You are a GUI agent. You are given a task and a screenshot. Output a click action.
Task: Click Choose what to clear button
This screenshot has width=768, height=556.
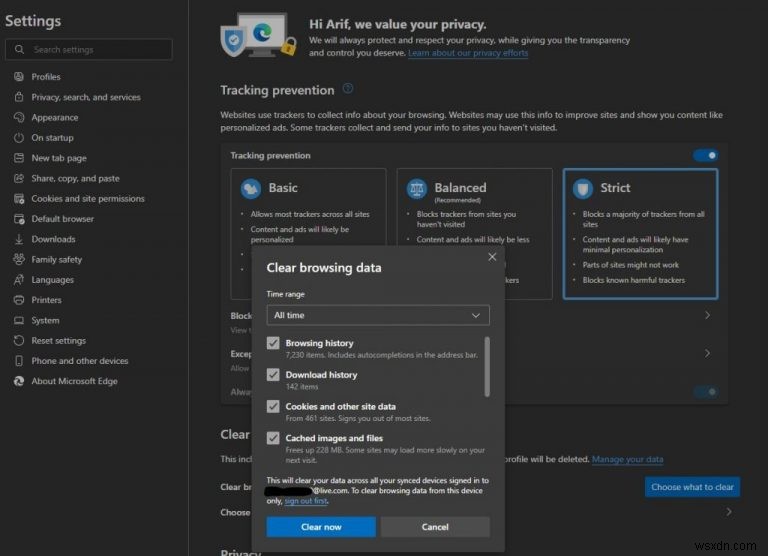692,487
